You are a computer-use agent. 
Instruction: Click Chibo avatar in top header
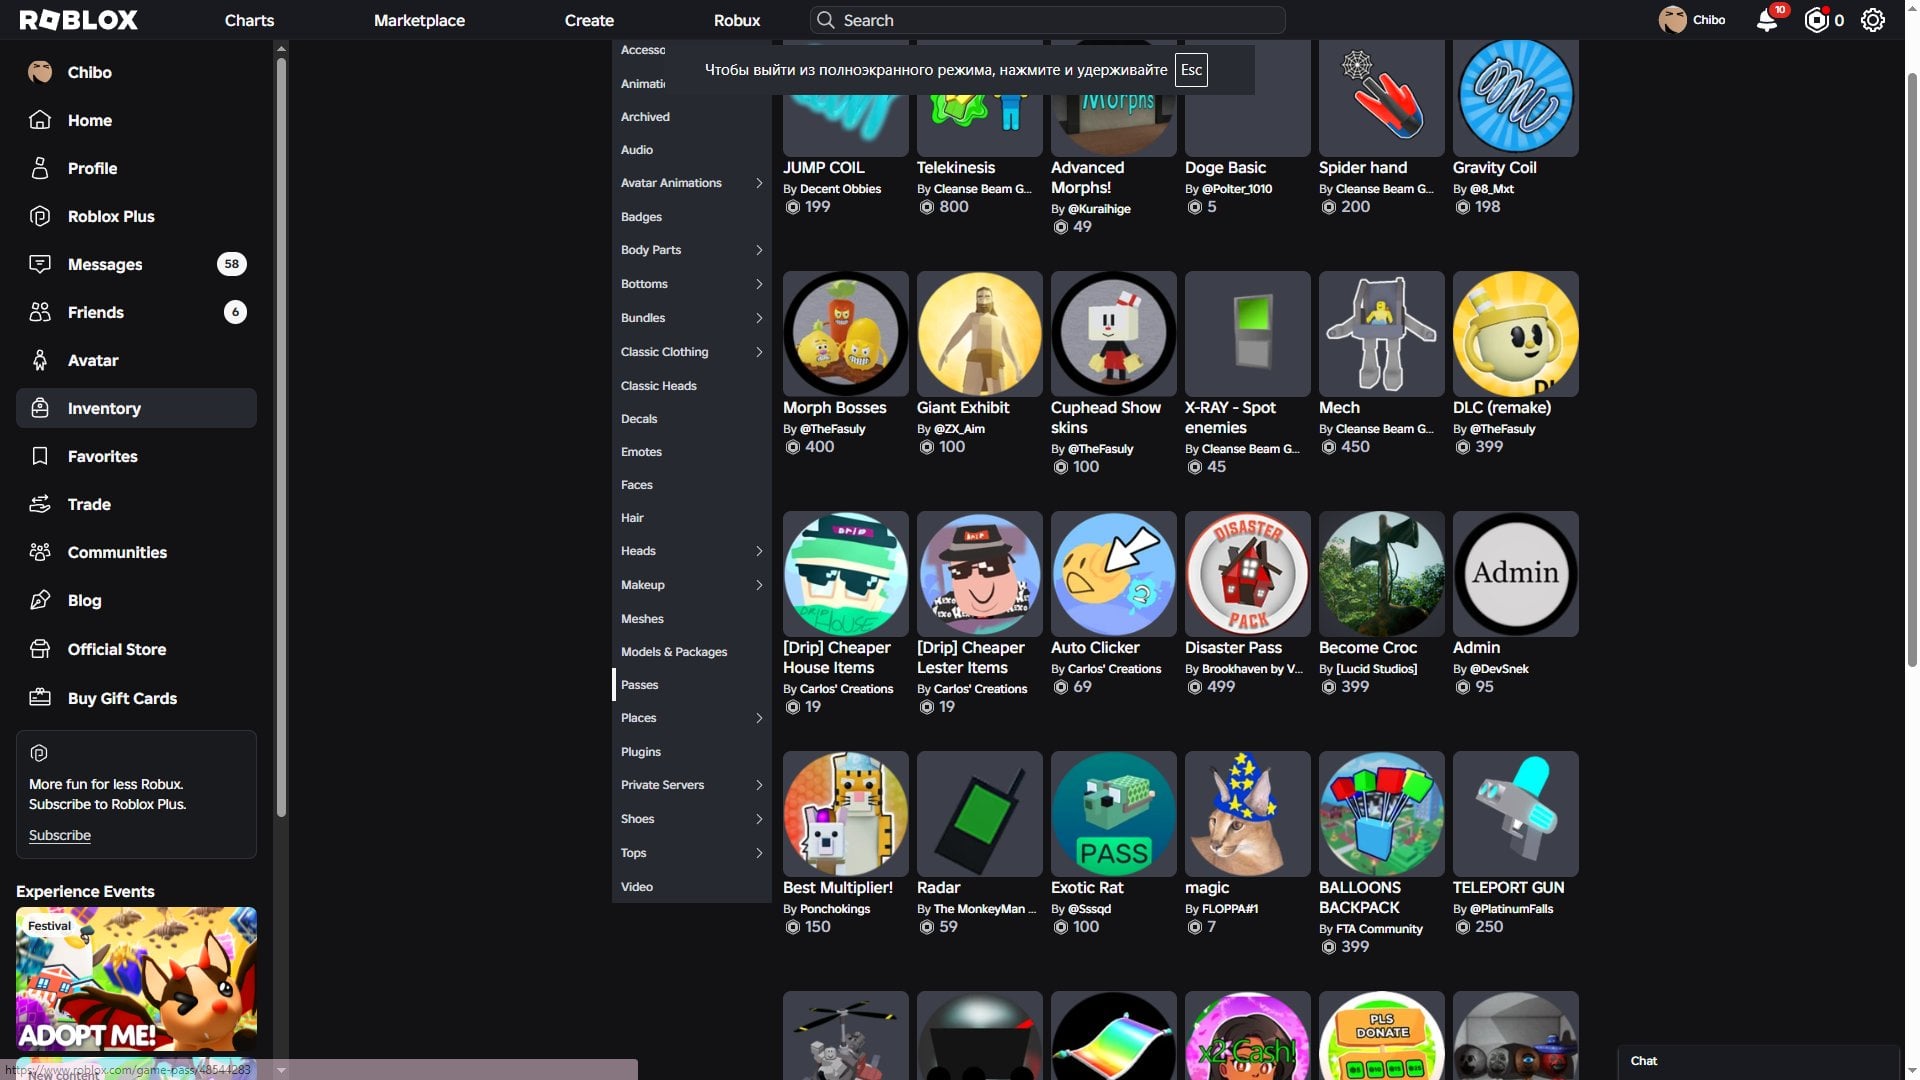(1672, 20)
